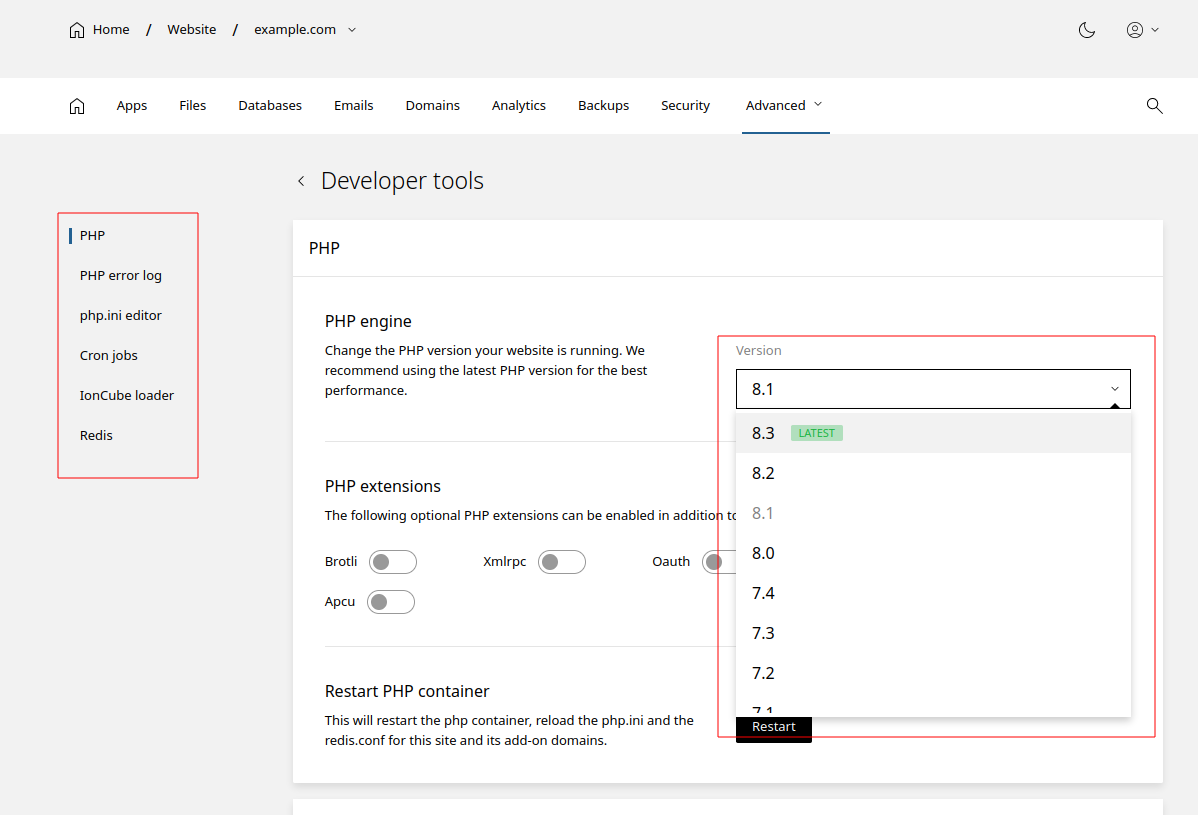Turn on the Apcu extension
Image resolution: width=1198 pixels, height=815 pixels.
390,602
